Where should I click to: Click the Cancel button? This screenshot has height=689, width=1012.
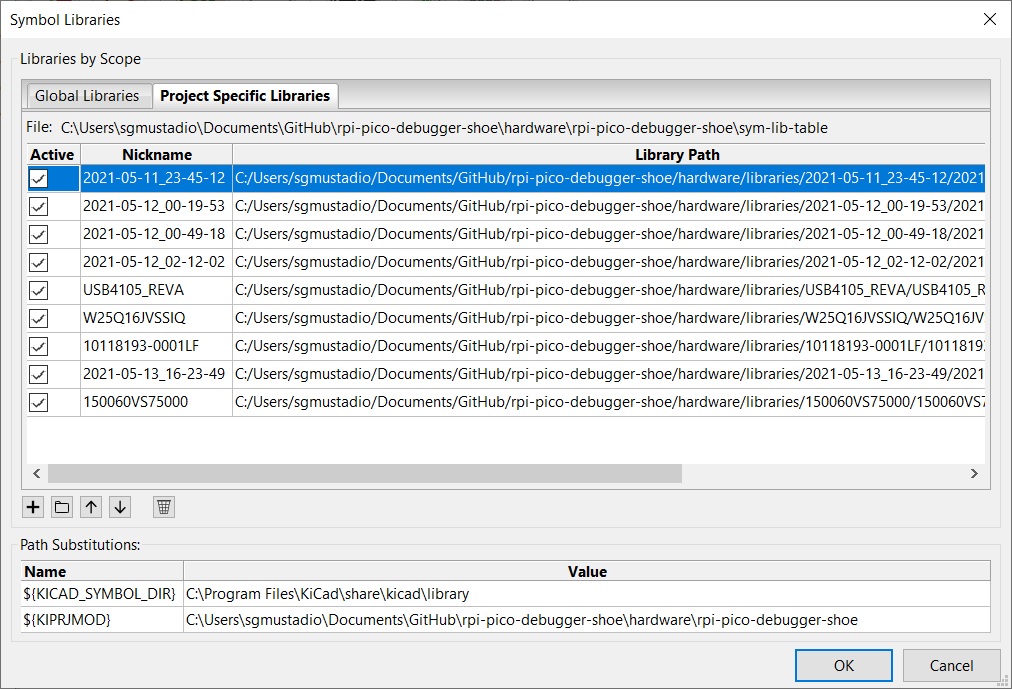coord(951,666)
